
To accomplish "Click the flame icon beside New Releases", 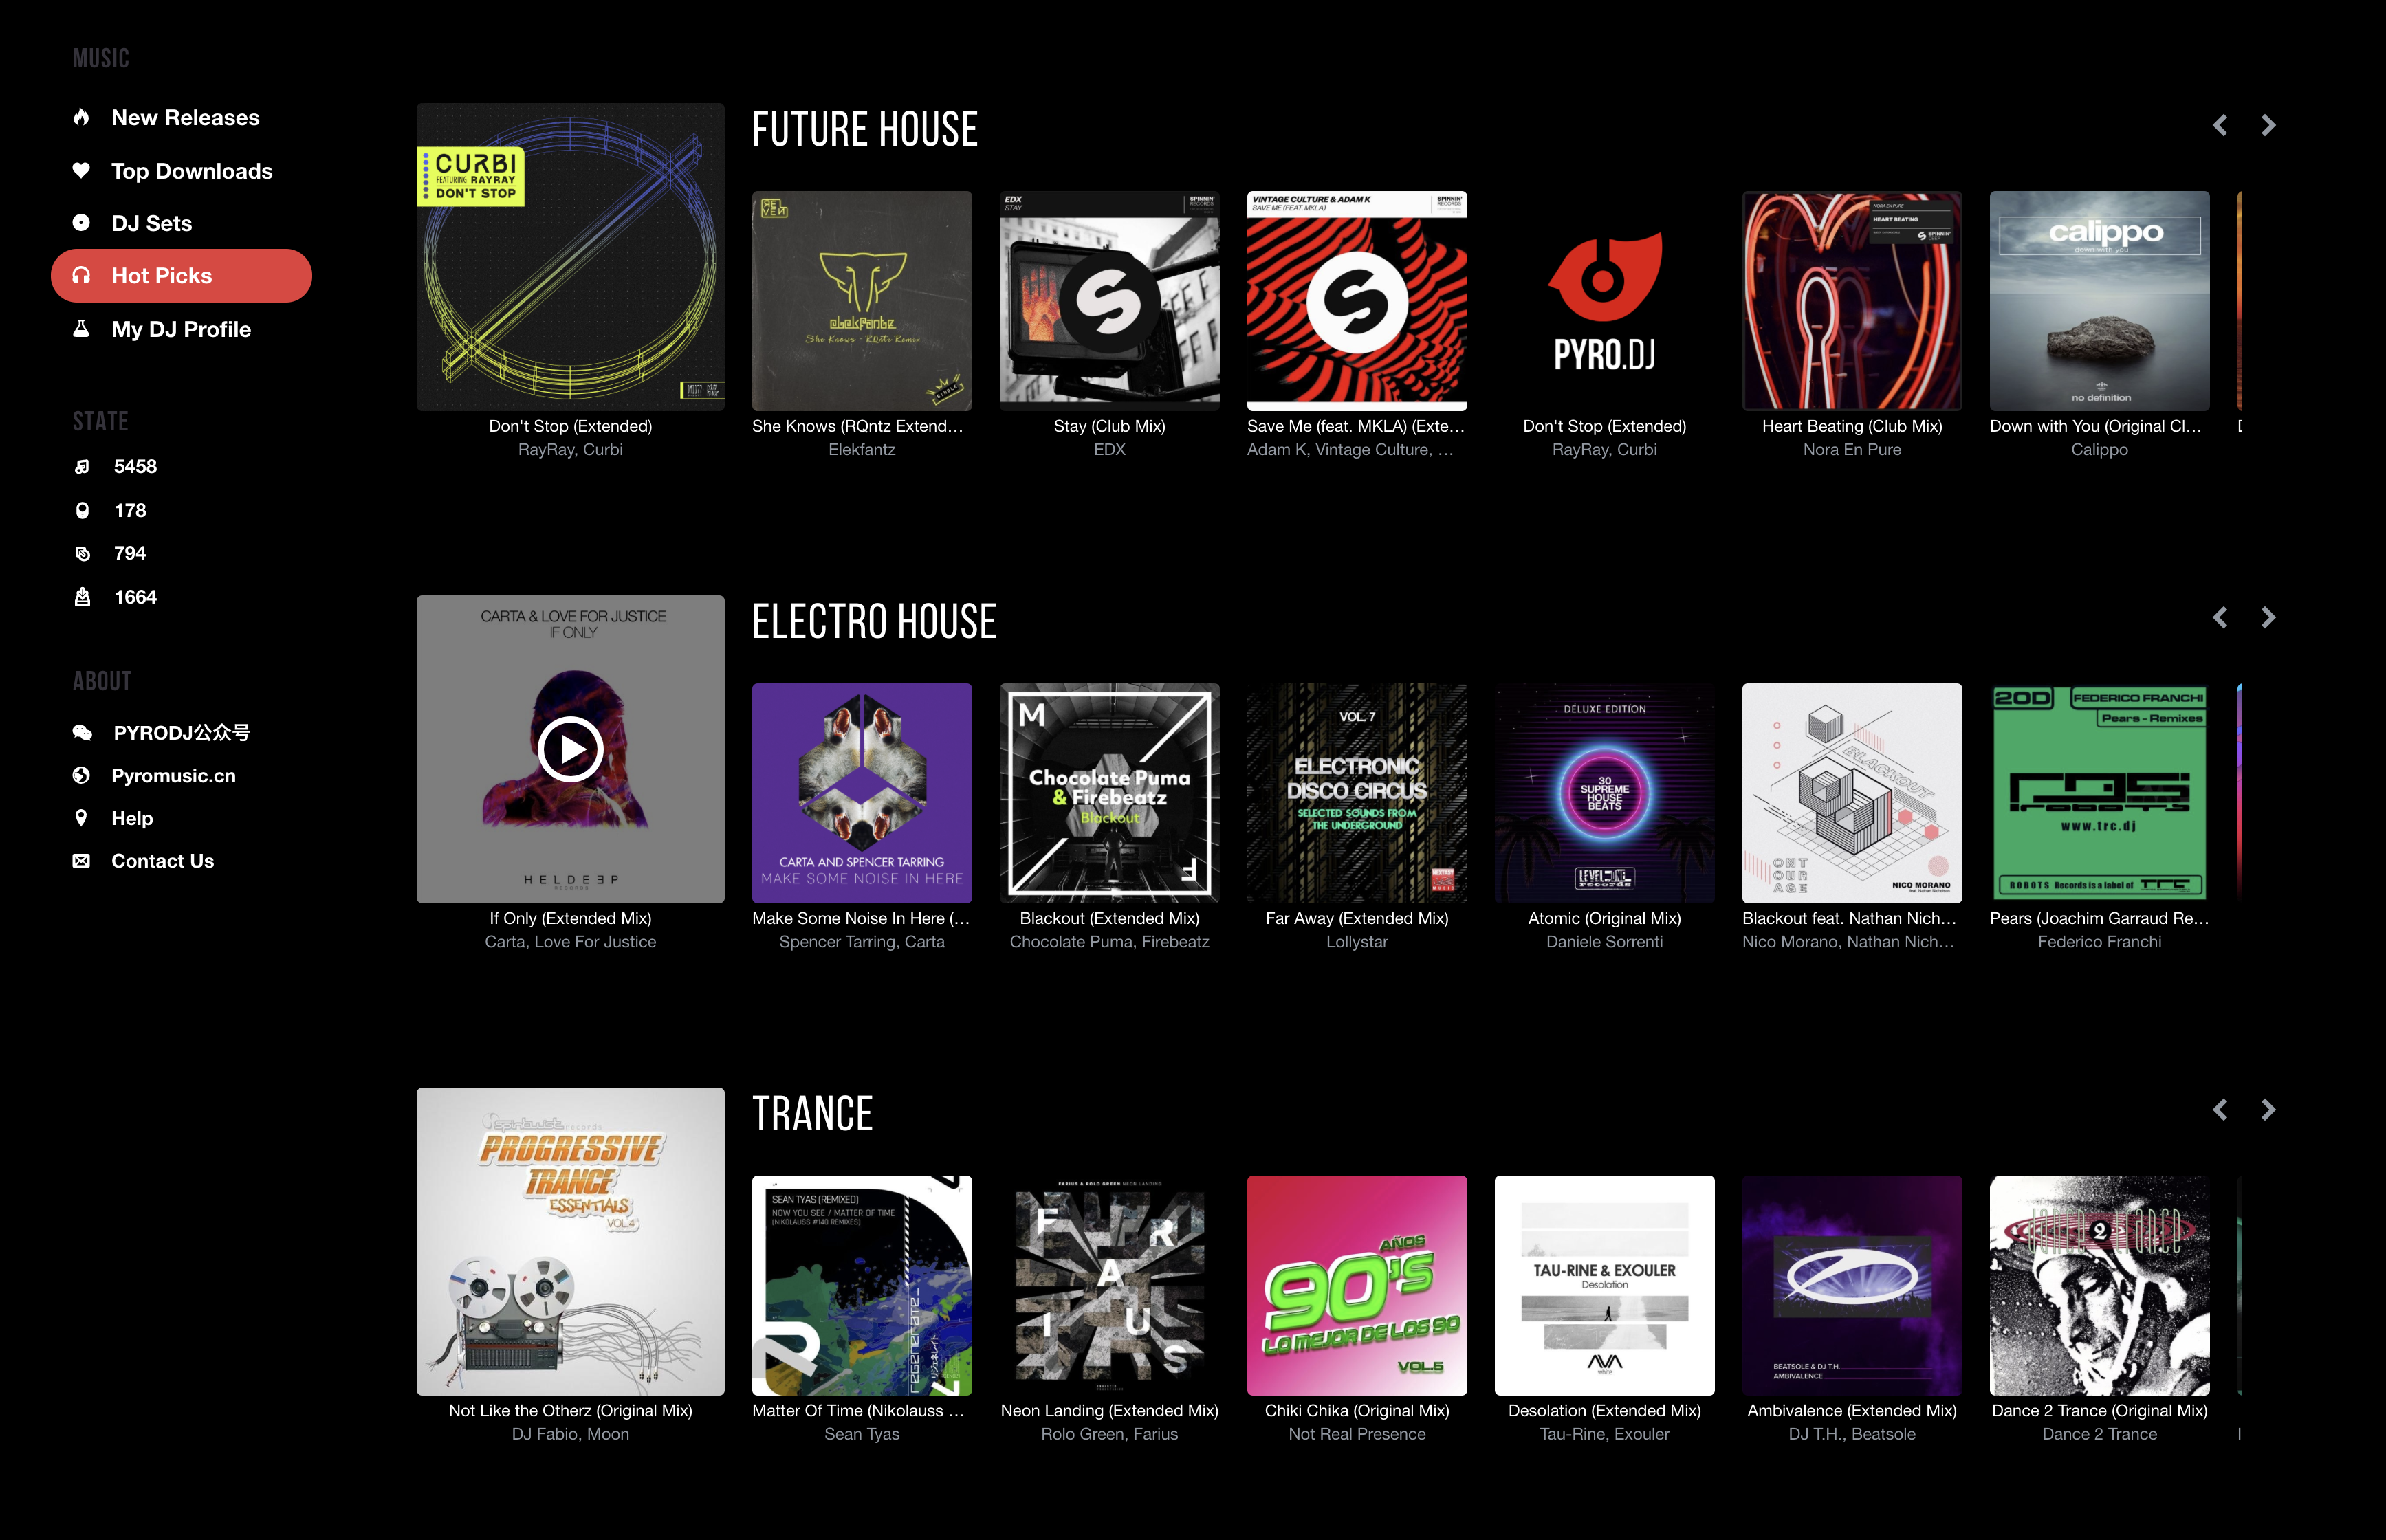I will 81,117.
